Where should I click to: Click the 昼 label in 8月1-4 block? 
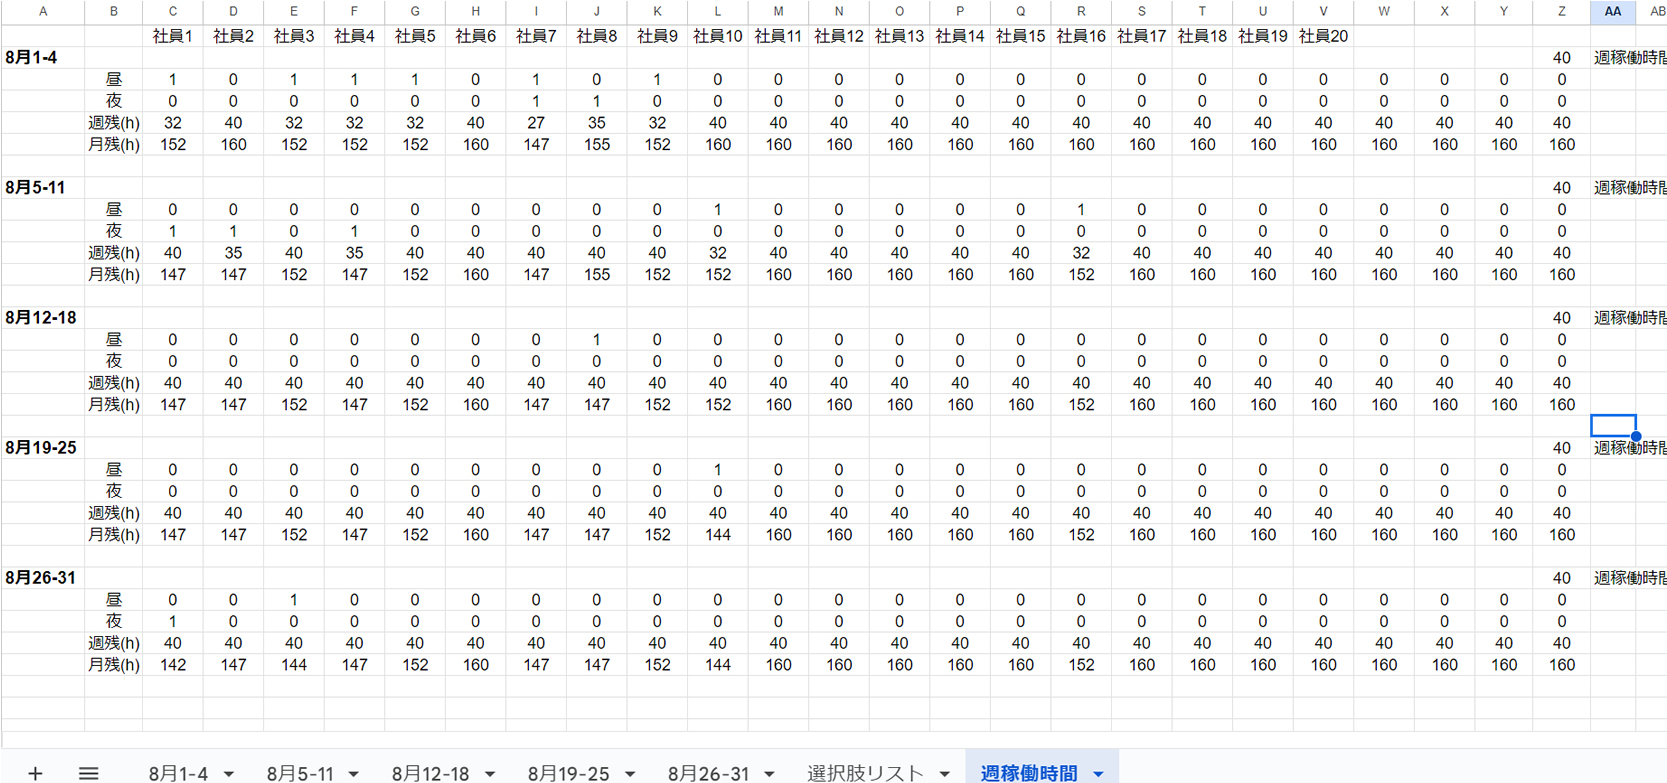coord(114,80)
